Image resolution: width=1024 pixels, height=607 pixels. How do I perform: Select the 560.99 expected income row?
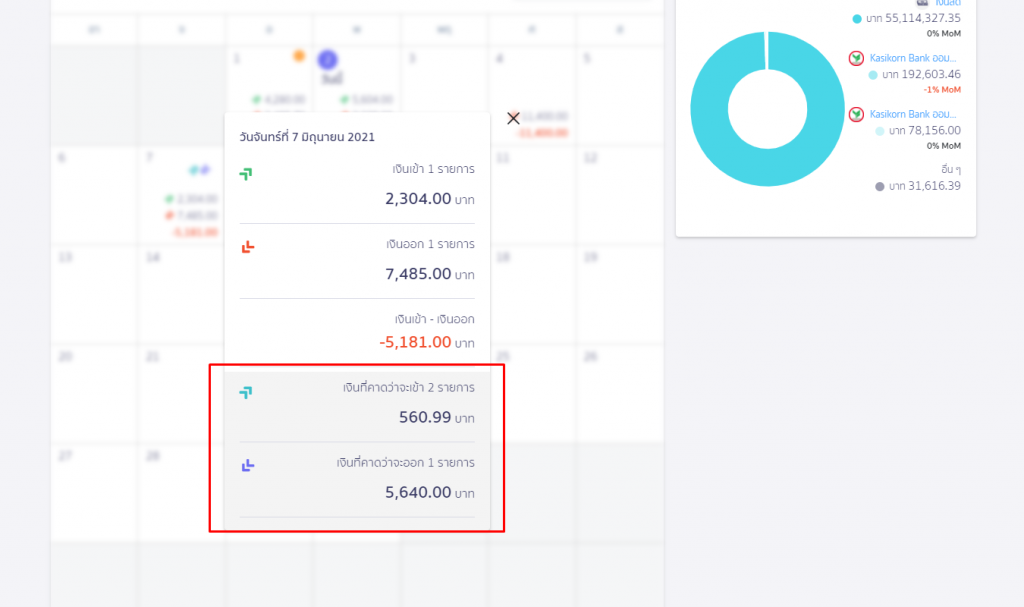click(357, 404)
